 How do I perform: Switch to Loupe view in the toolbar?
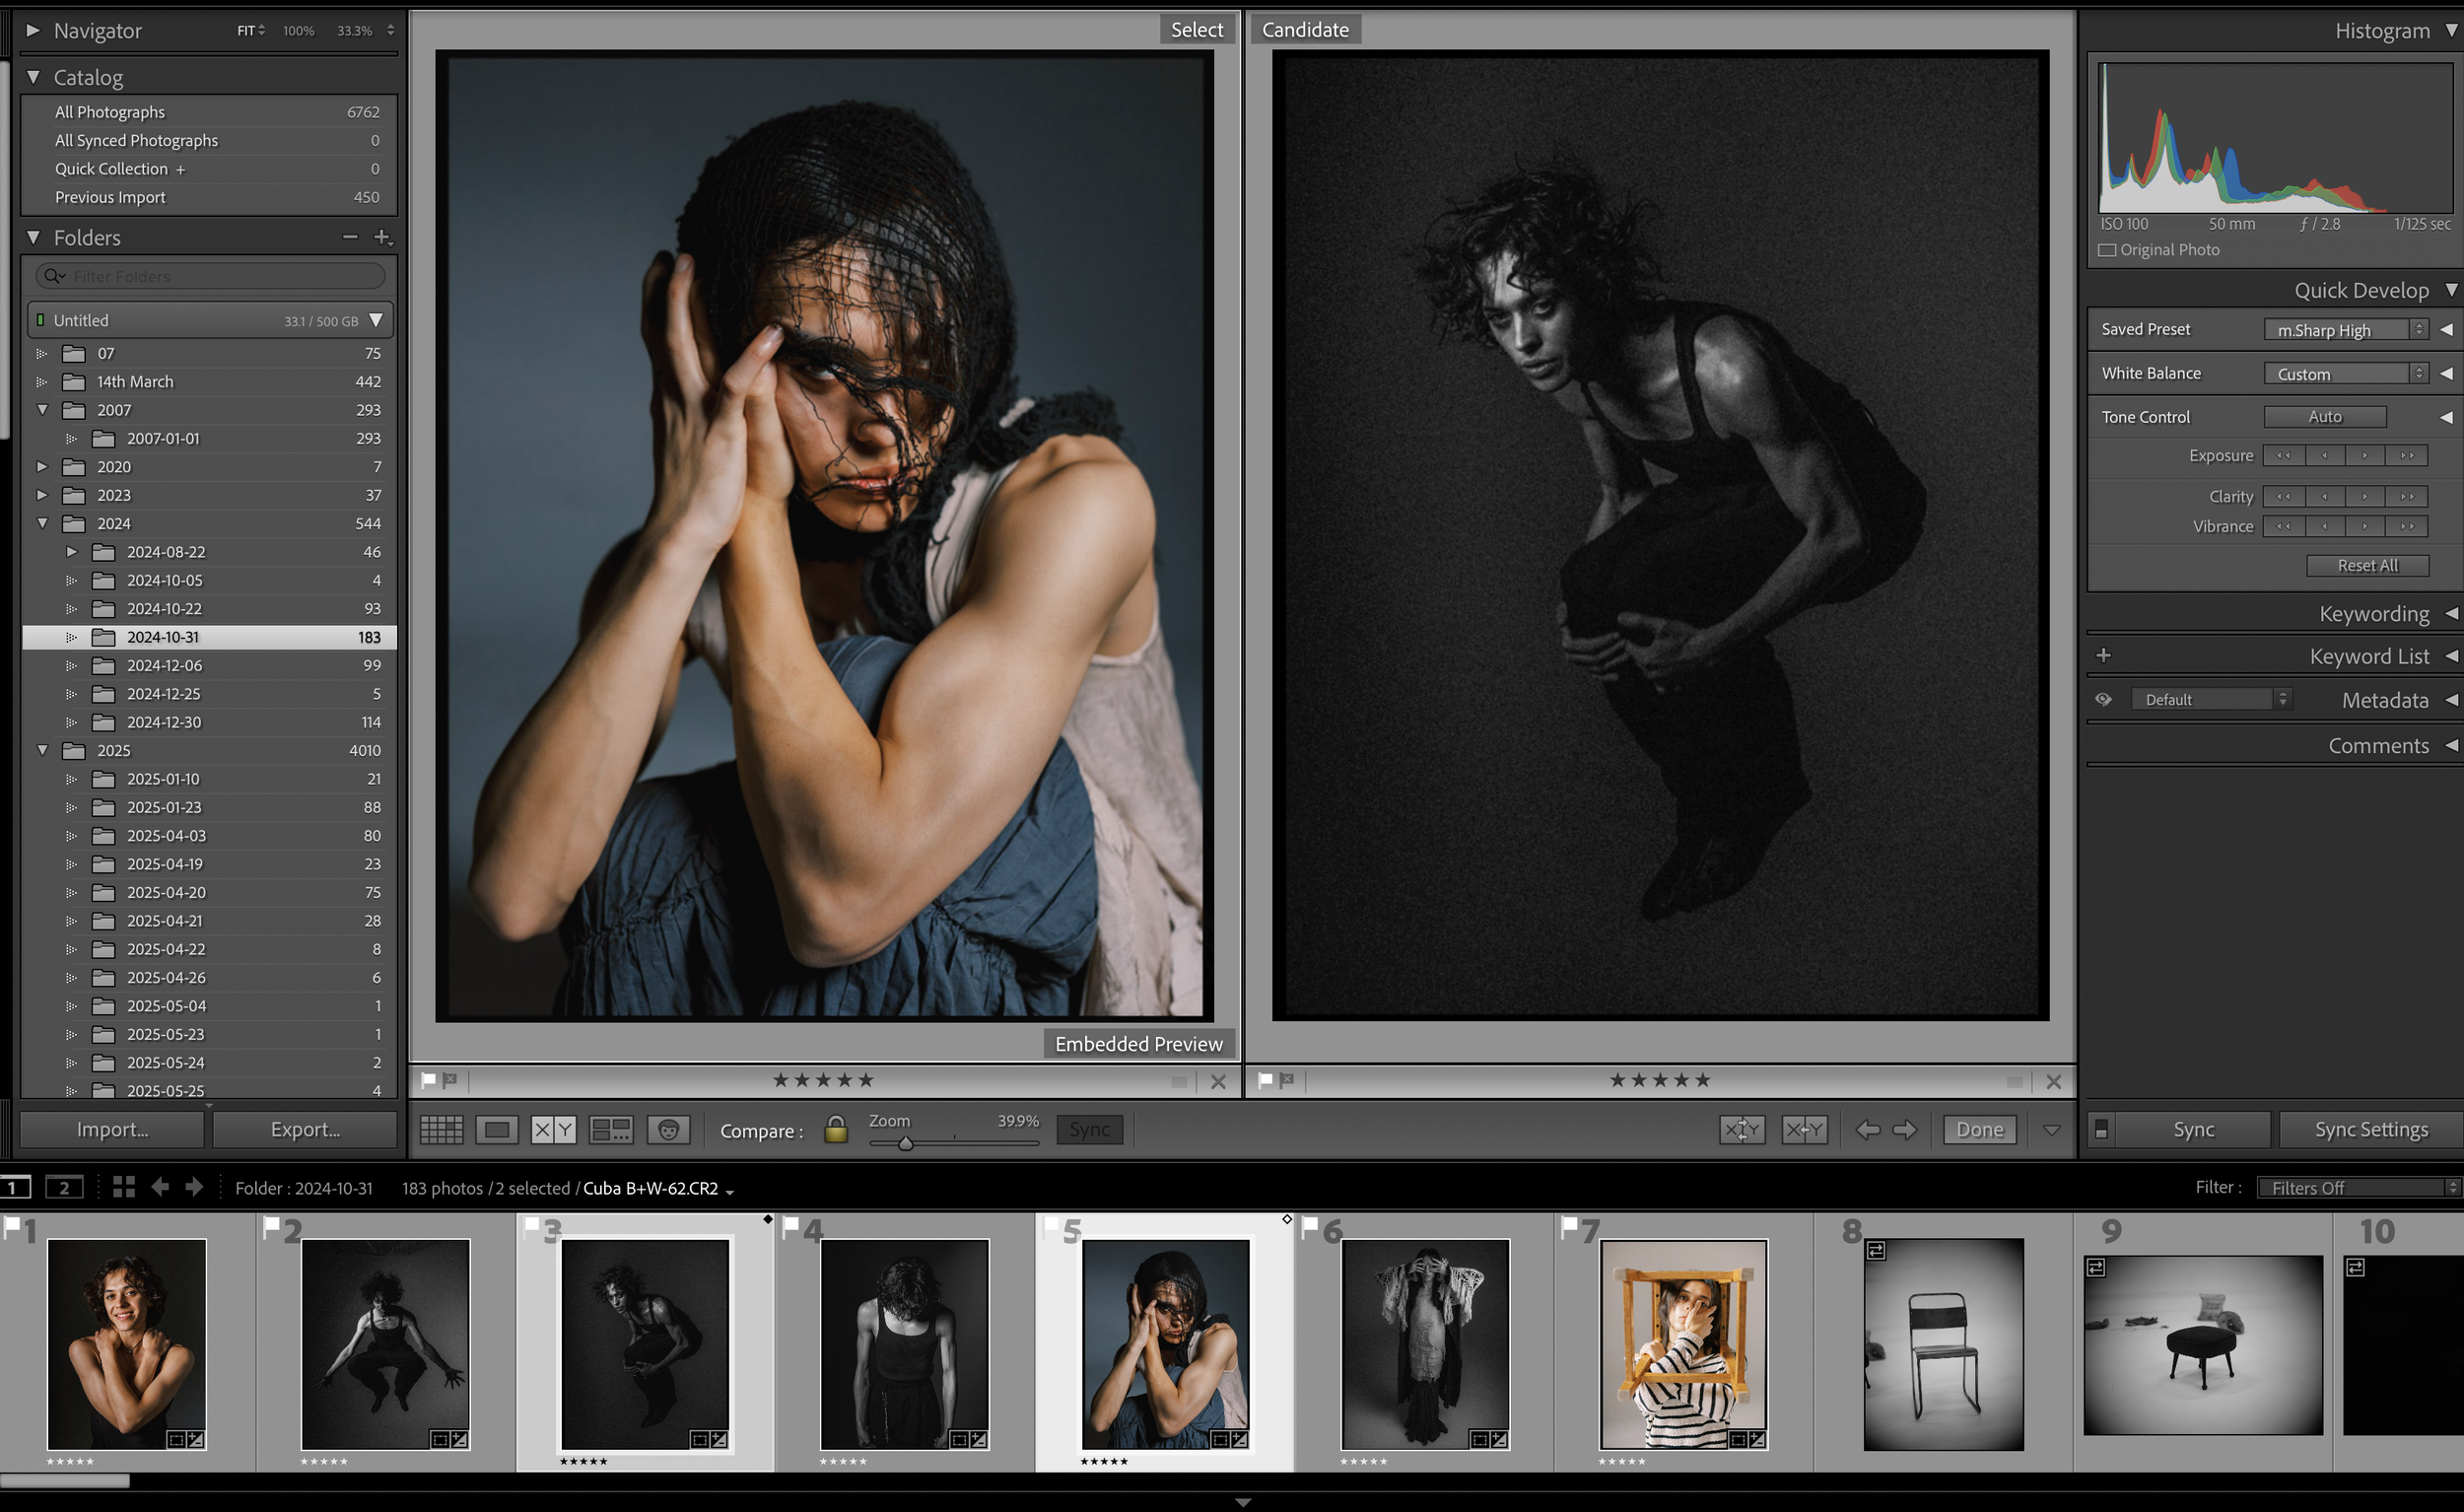(x=497, y=1130)
